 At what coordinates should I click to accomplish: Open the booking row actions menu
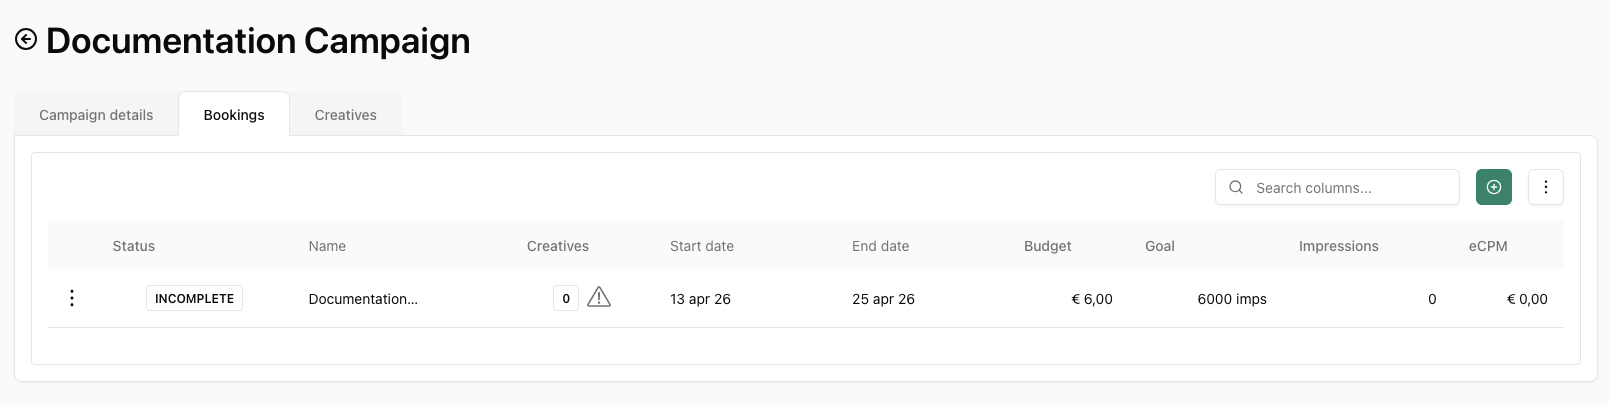pos(72,298)
